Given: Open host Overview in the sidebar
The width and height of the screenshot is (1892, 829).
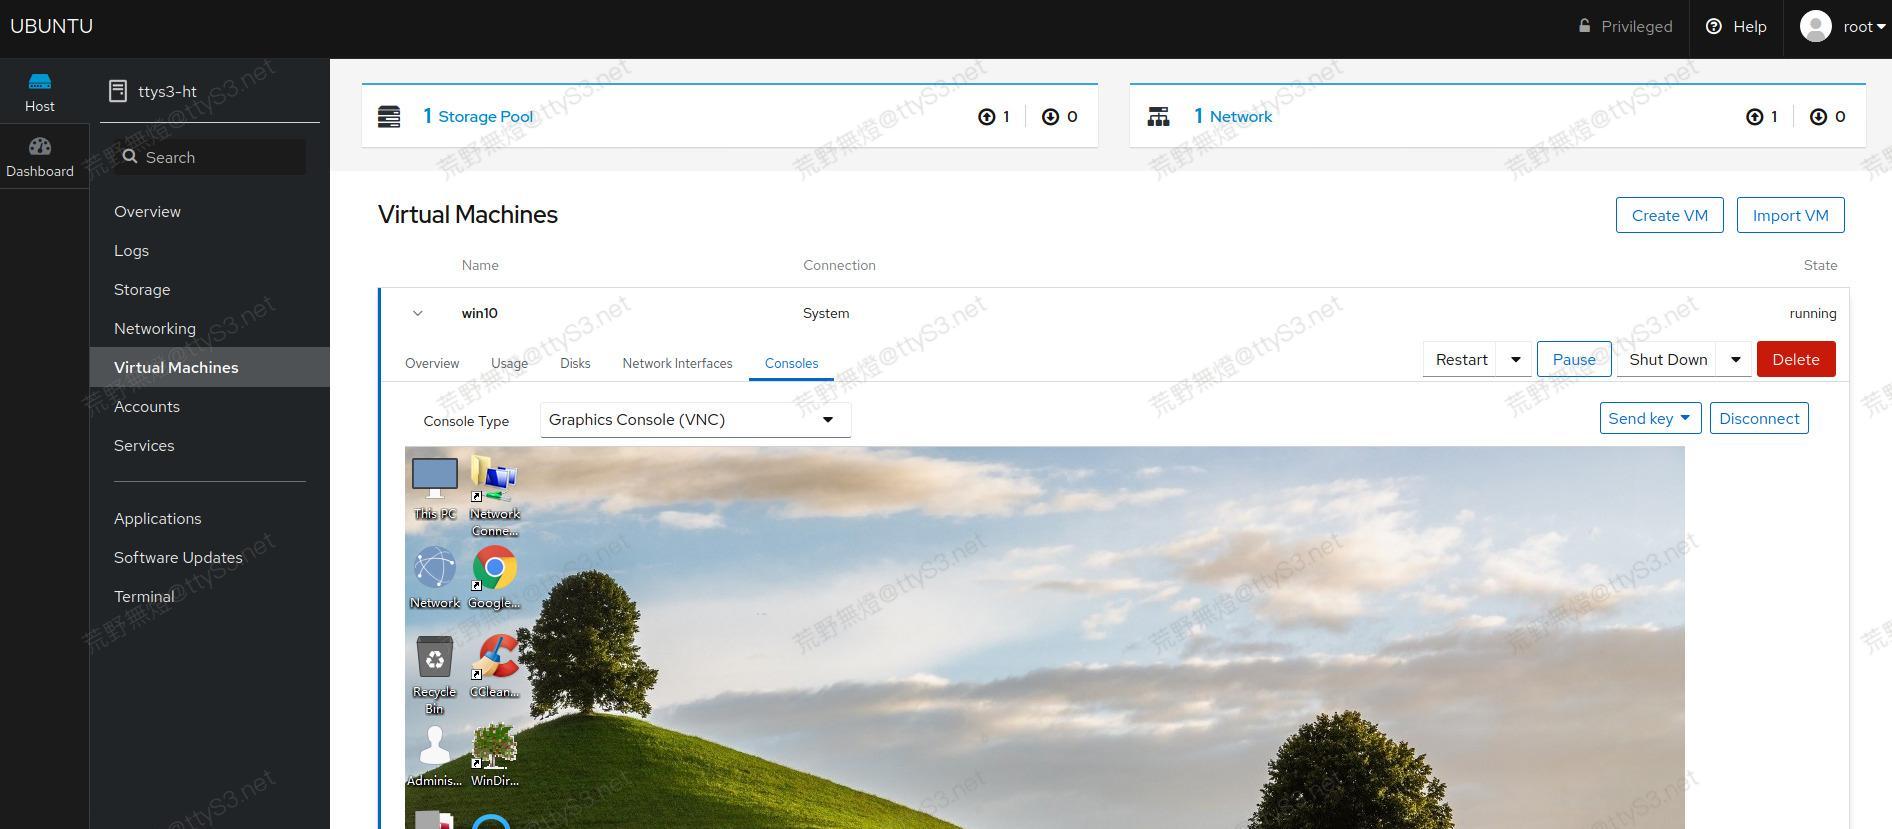Looking at the screenshot, I should tap(147, 212).
